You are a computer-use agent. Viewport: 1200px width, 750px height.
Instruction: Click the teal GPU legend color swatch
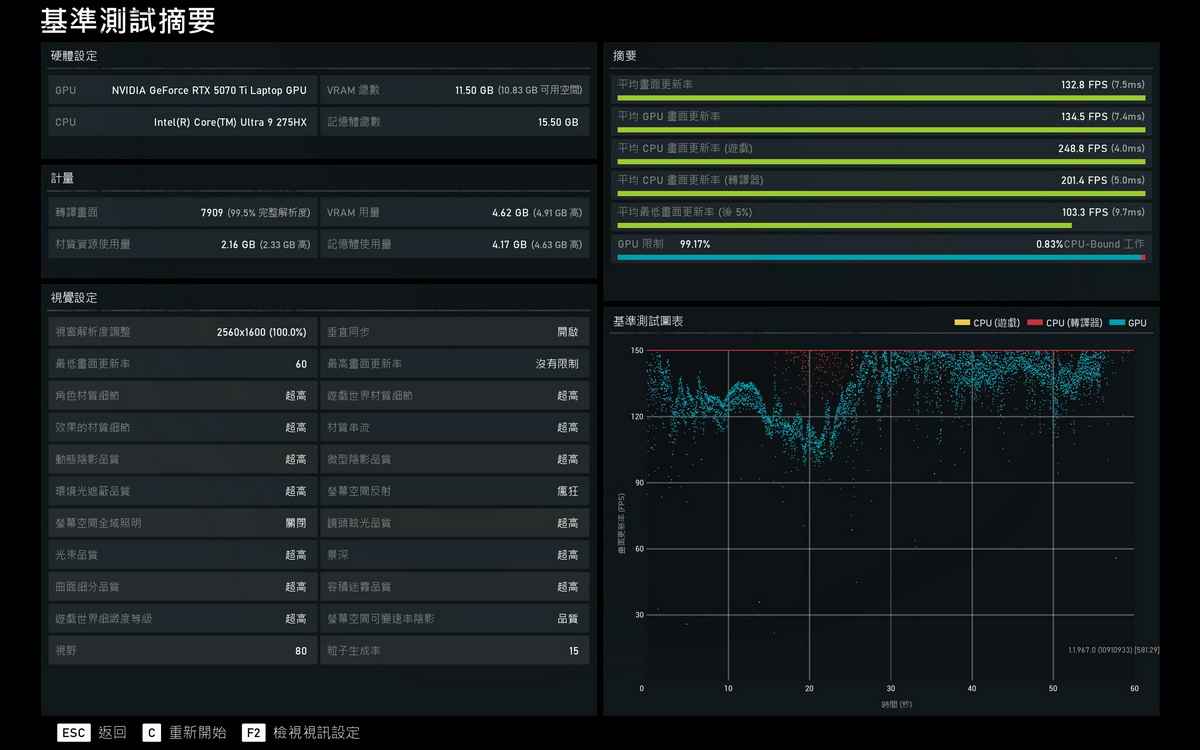(1116, 323)
